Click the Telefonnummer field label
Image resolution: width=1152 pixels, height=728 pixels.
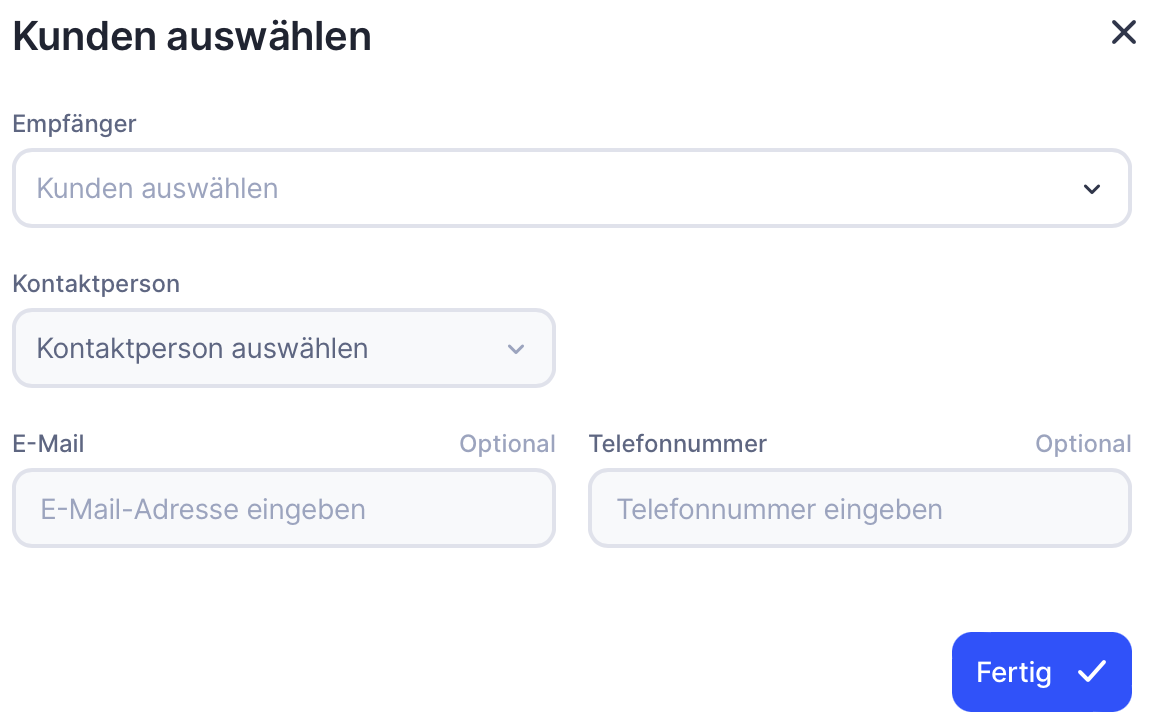(677, 444)
